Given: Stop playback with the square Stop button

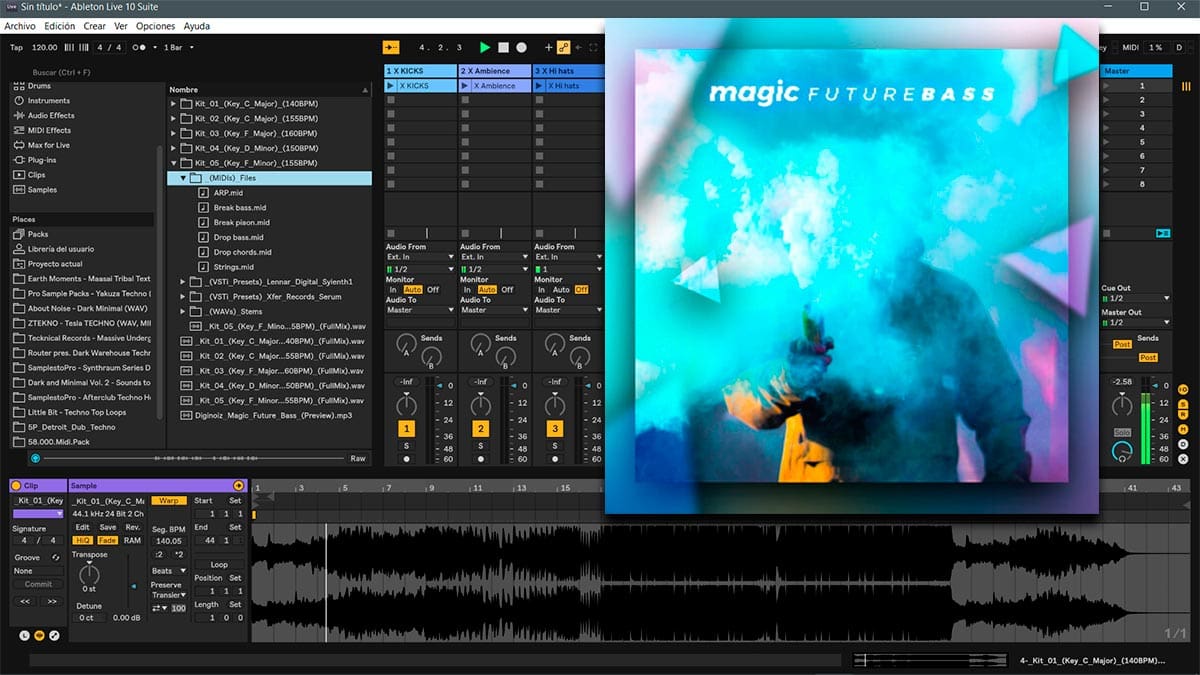Looking at the screenshot, I should pyautogui.click(x=503, y=47).
